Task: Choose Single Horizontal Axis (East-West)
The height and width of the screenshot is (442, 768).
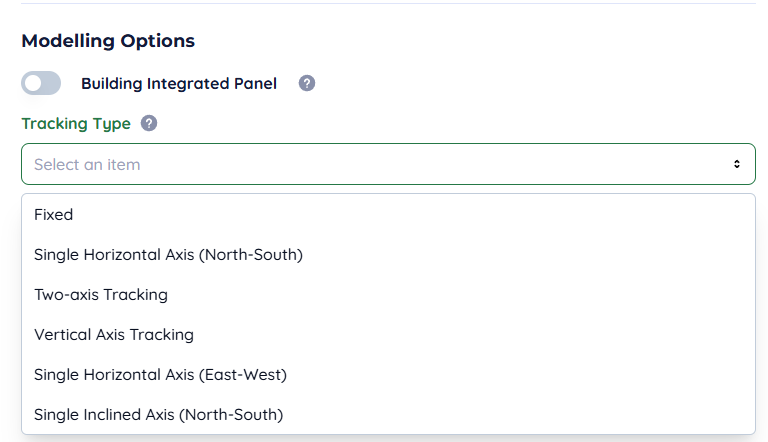Action: click(x=160, y=374)
